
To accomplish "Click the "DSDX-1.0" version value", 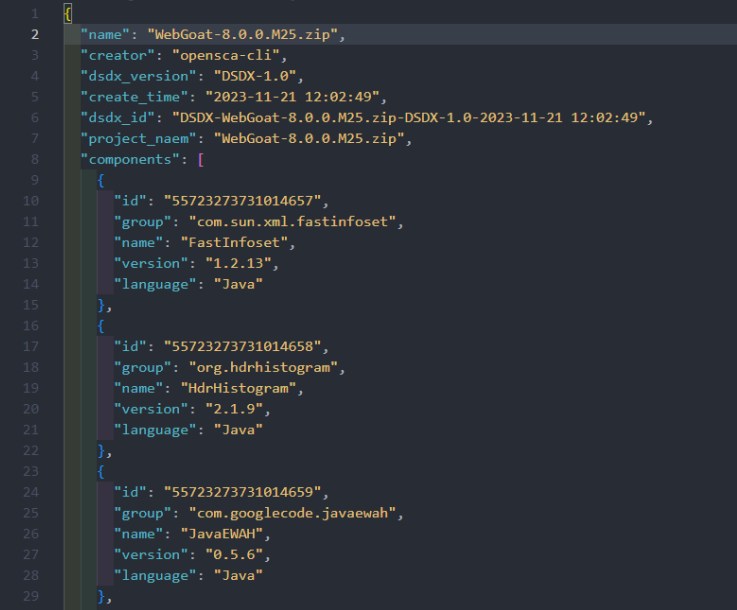I will 257,76.
